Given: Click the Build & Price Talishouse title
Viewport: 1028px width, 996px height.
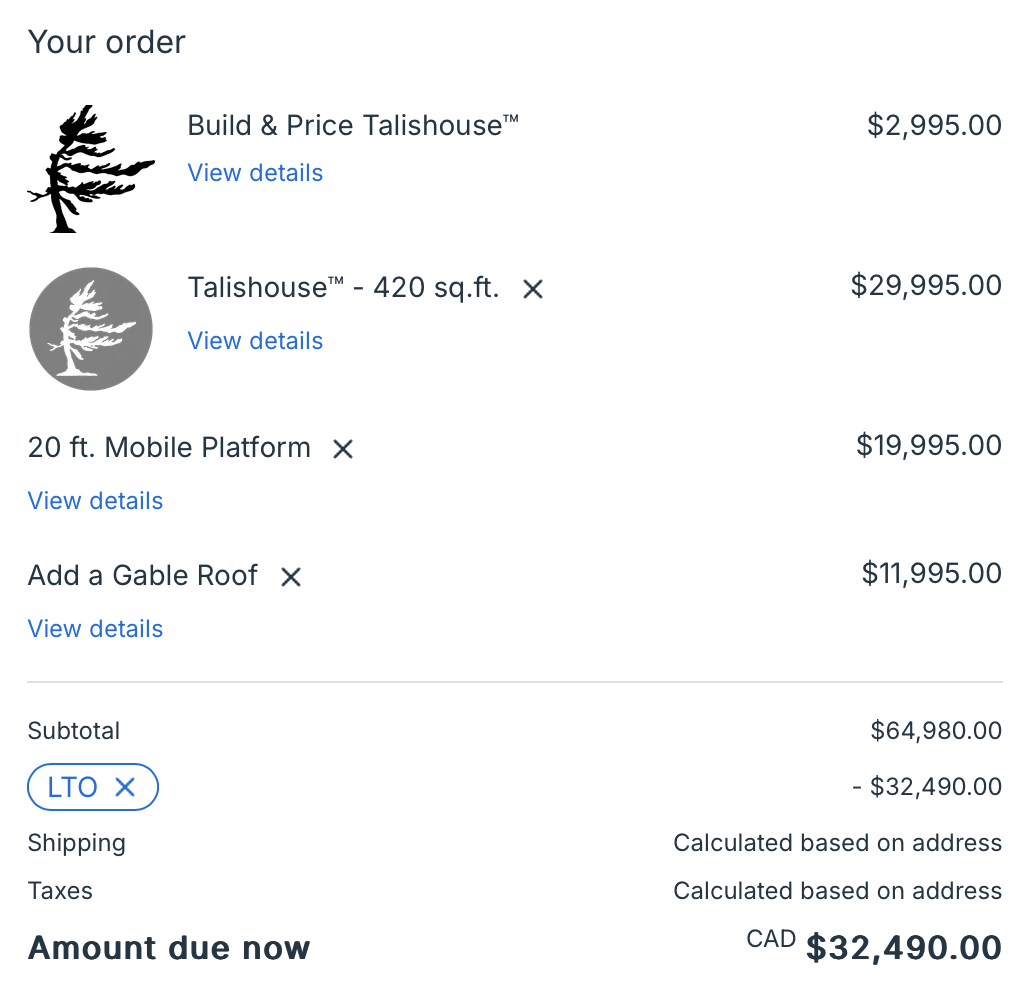Looking at the screenshot, I should (x=353, y=126).
